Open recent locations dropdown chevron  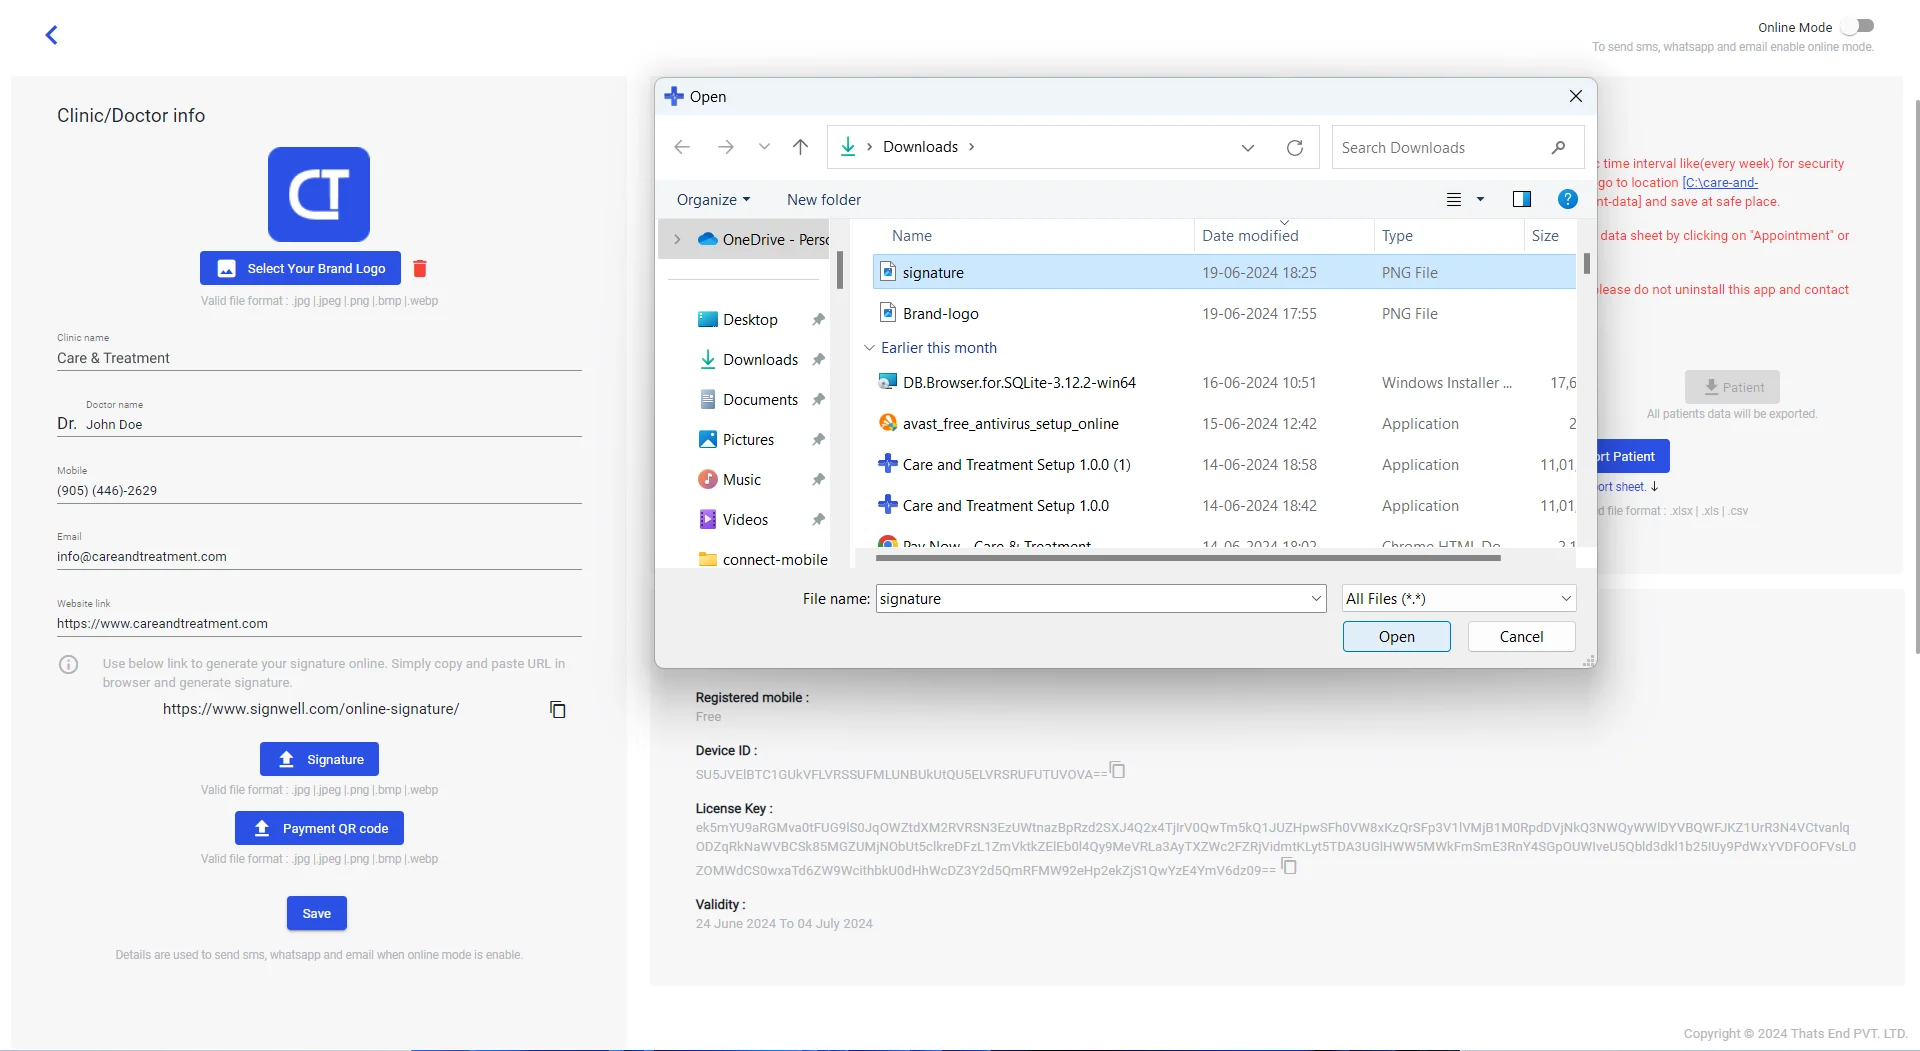point(764,147)
